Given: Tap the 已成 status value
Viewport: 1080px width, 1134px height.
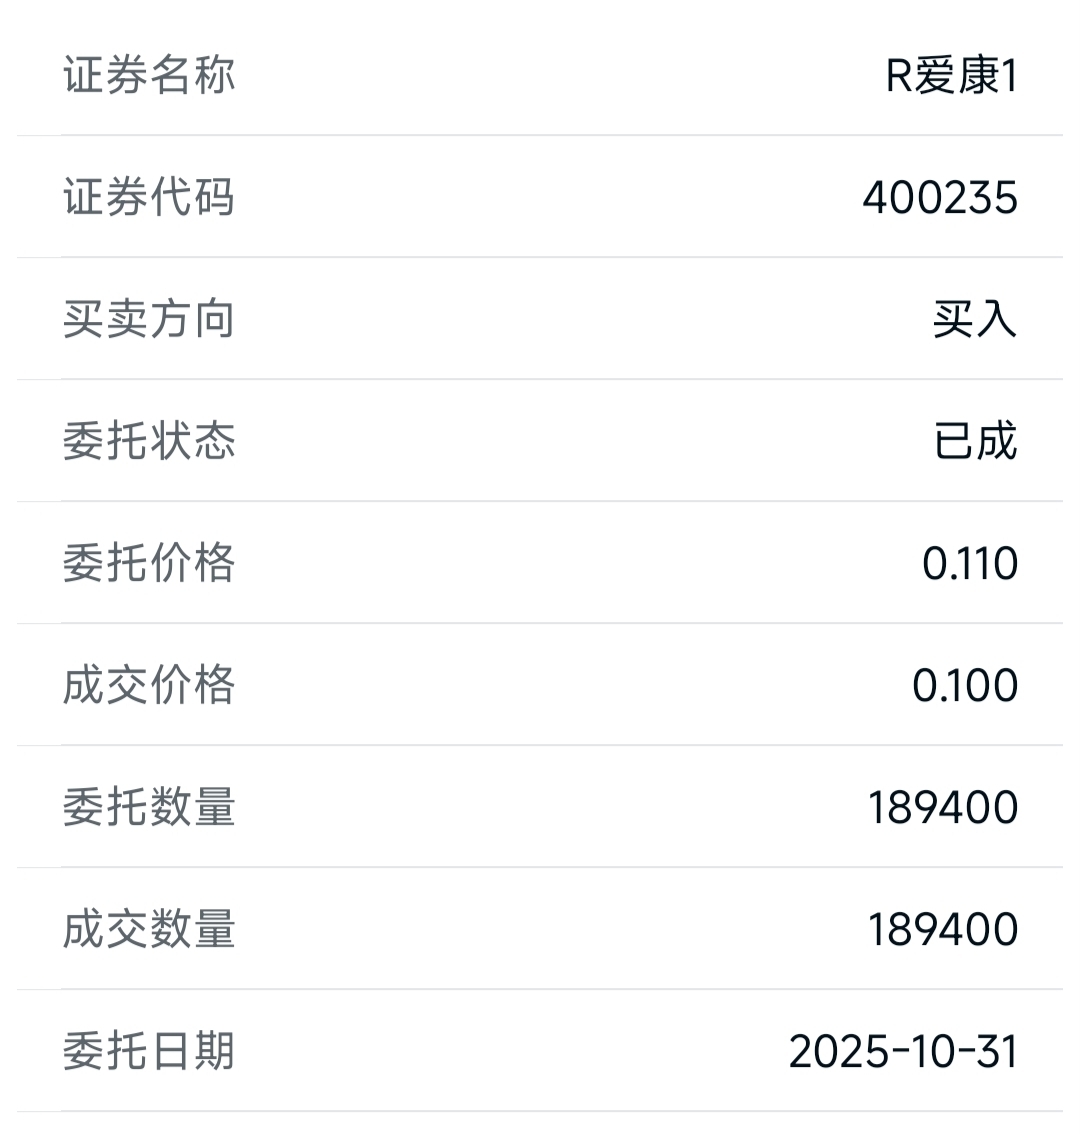Looking at the screenshot, I should click(976, 440).
